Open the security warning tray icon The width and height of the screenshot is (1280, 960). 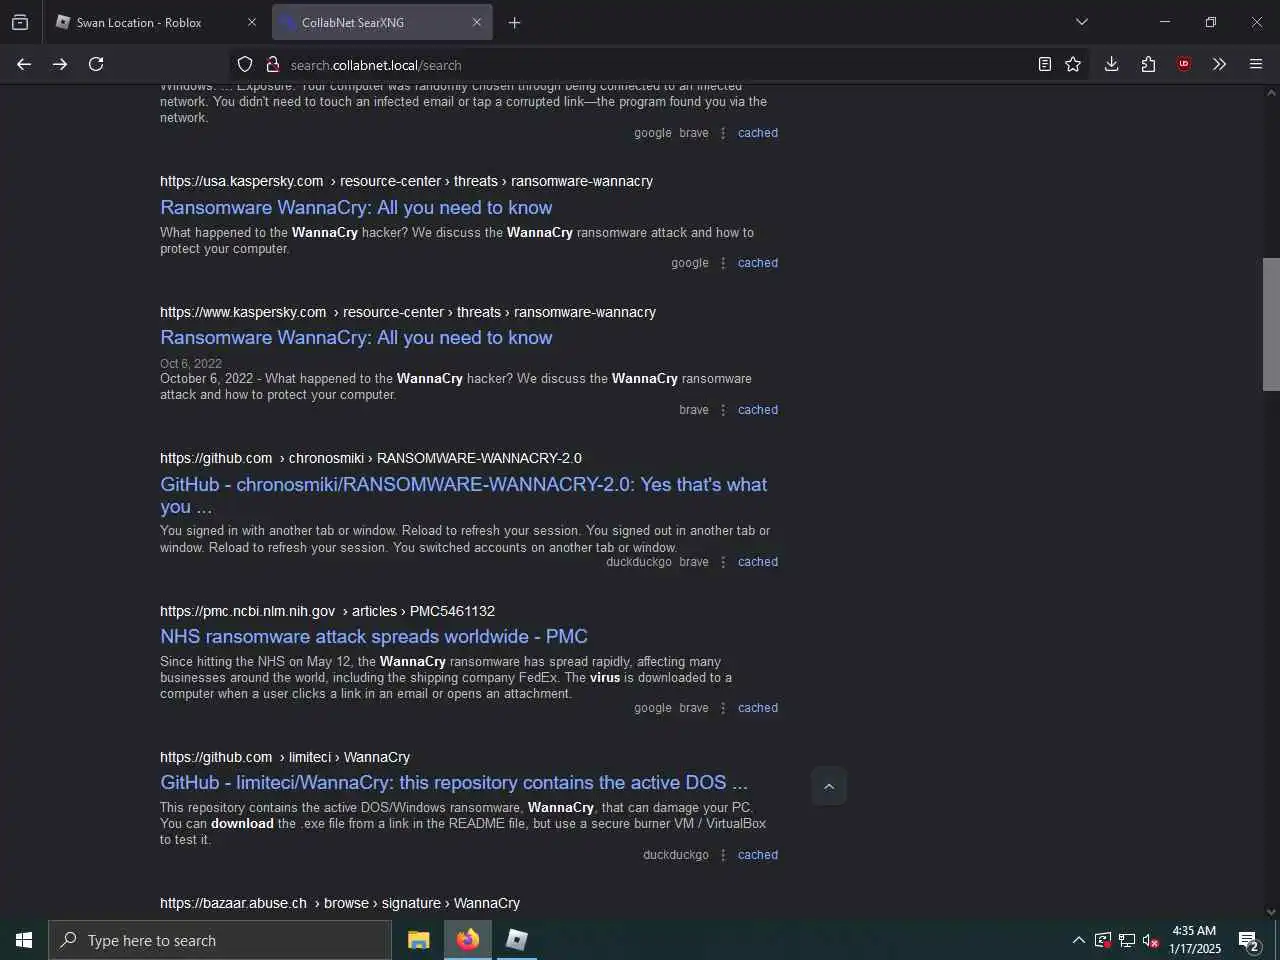pos(1103,940)
